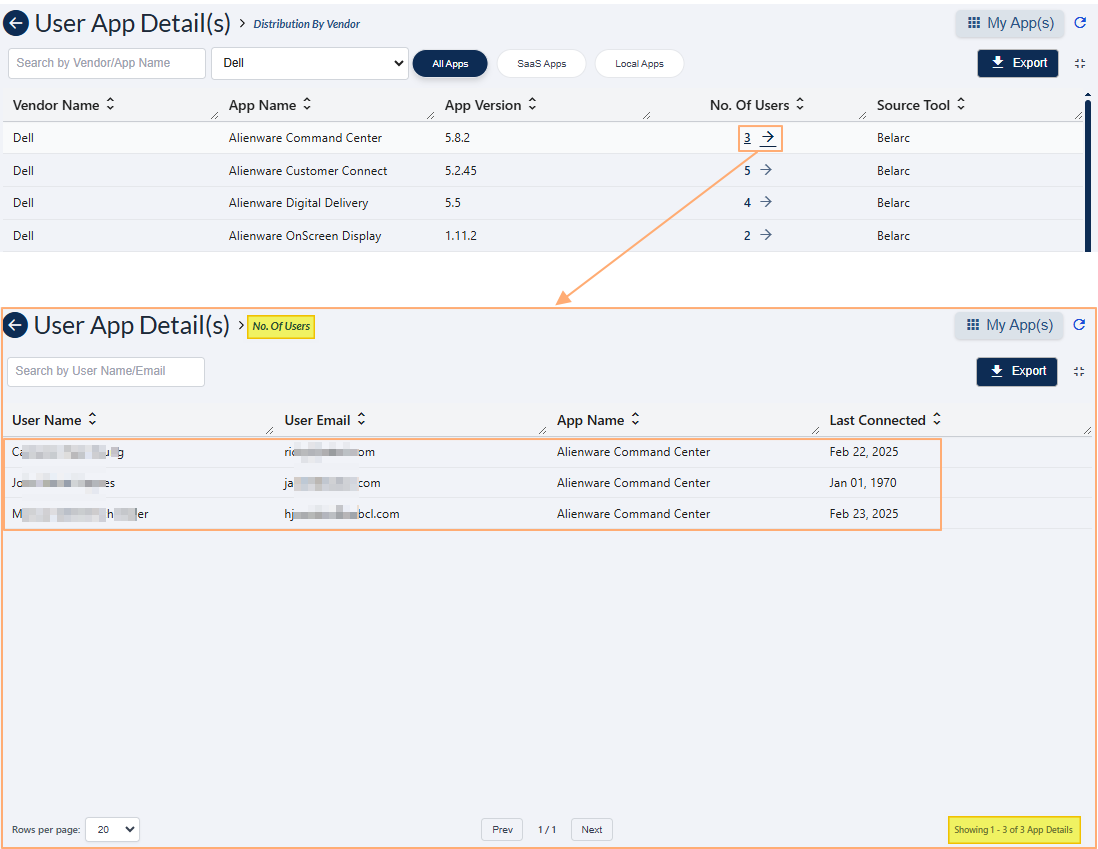The image size is (1098, 849).
Task: Click the expand icon beside the bottom Export button
Action: 1078,371
